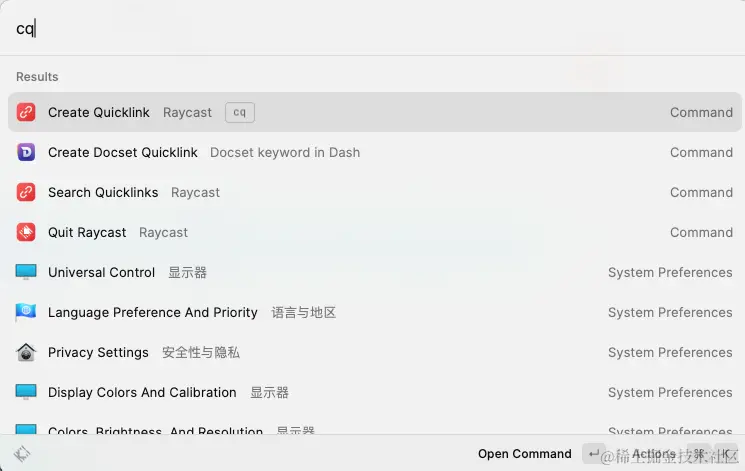This screenshot has height=471, width=745.
Task: Select the Search Quicklinks result
Action: click(x=374, y=192)
